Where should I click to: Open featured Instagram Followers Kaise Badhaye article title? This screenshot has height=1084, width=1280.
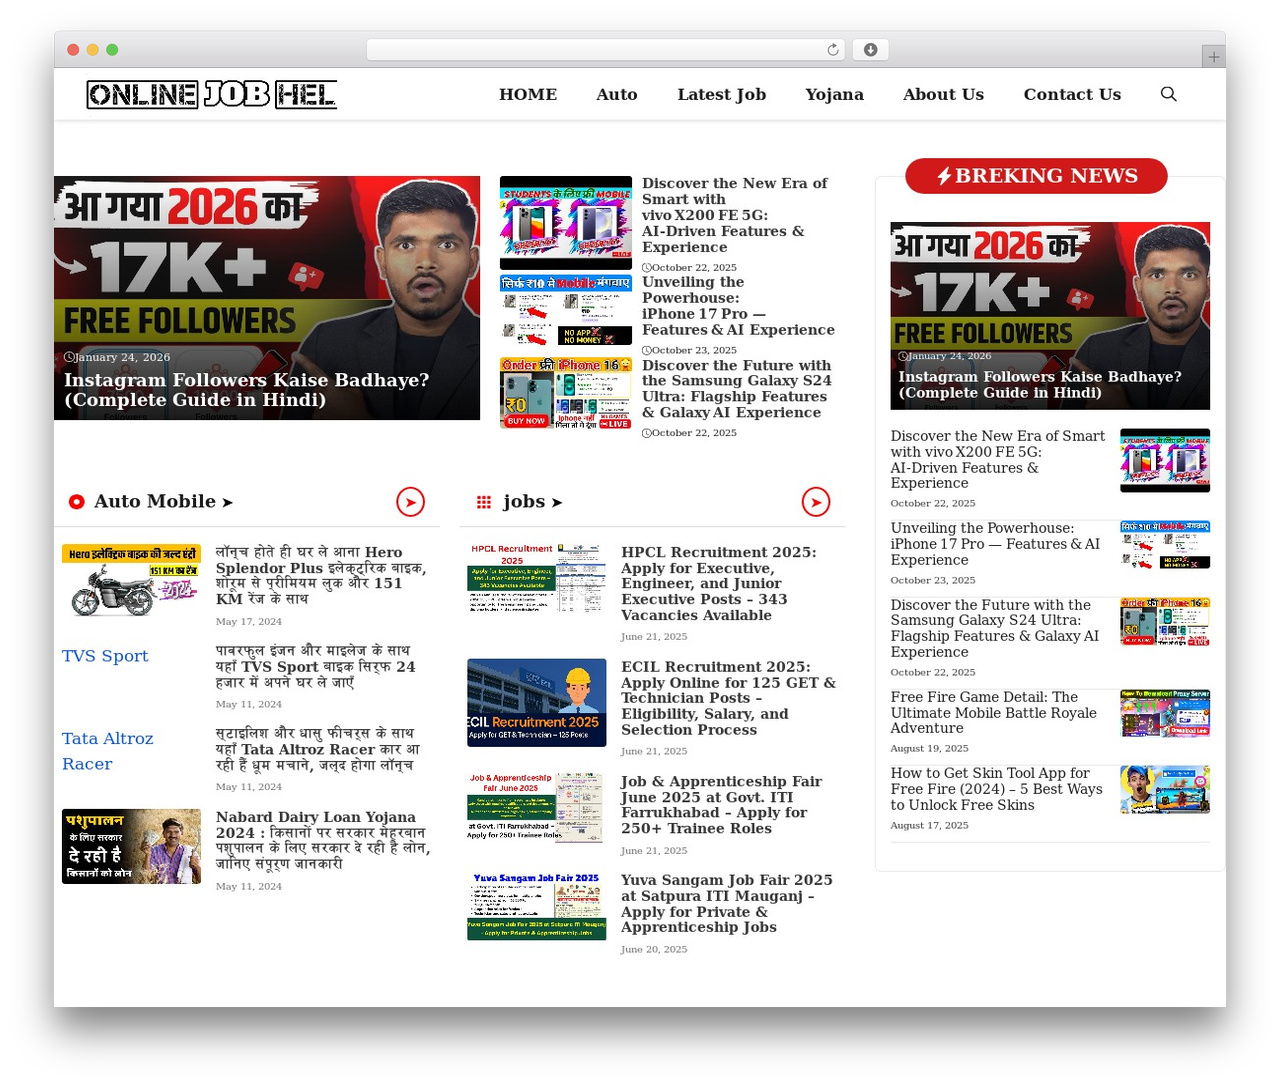247,390
